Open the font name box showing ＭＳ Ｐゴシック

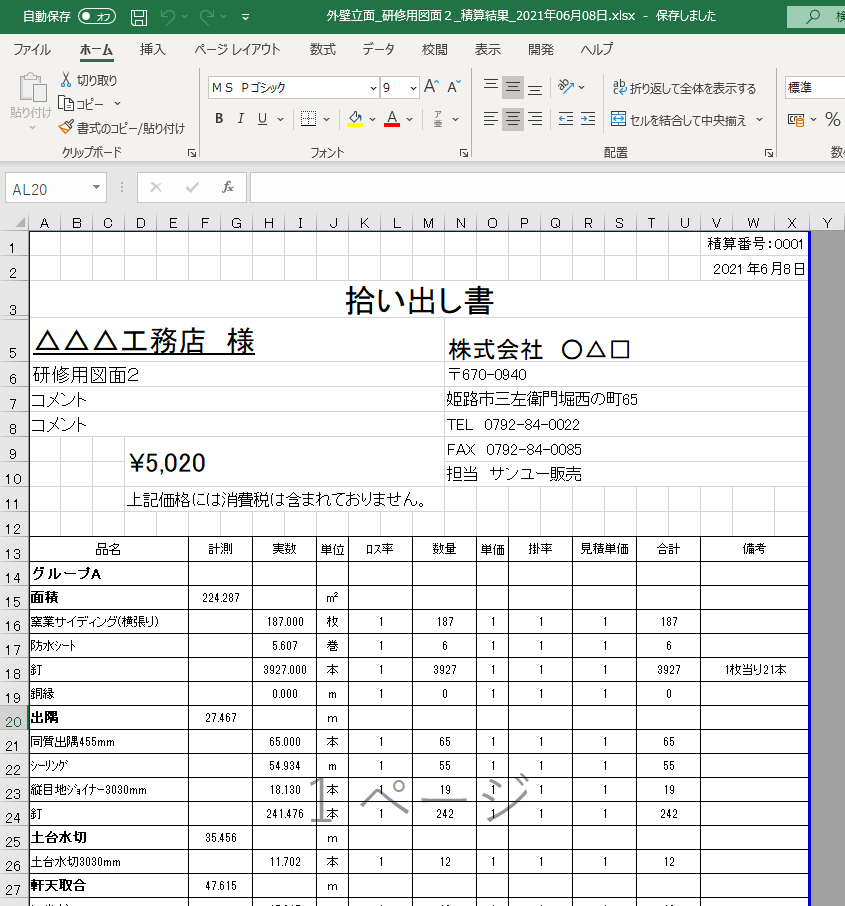pyautogui.click(x=294, y=88)
